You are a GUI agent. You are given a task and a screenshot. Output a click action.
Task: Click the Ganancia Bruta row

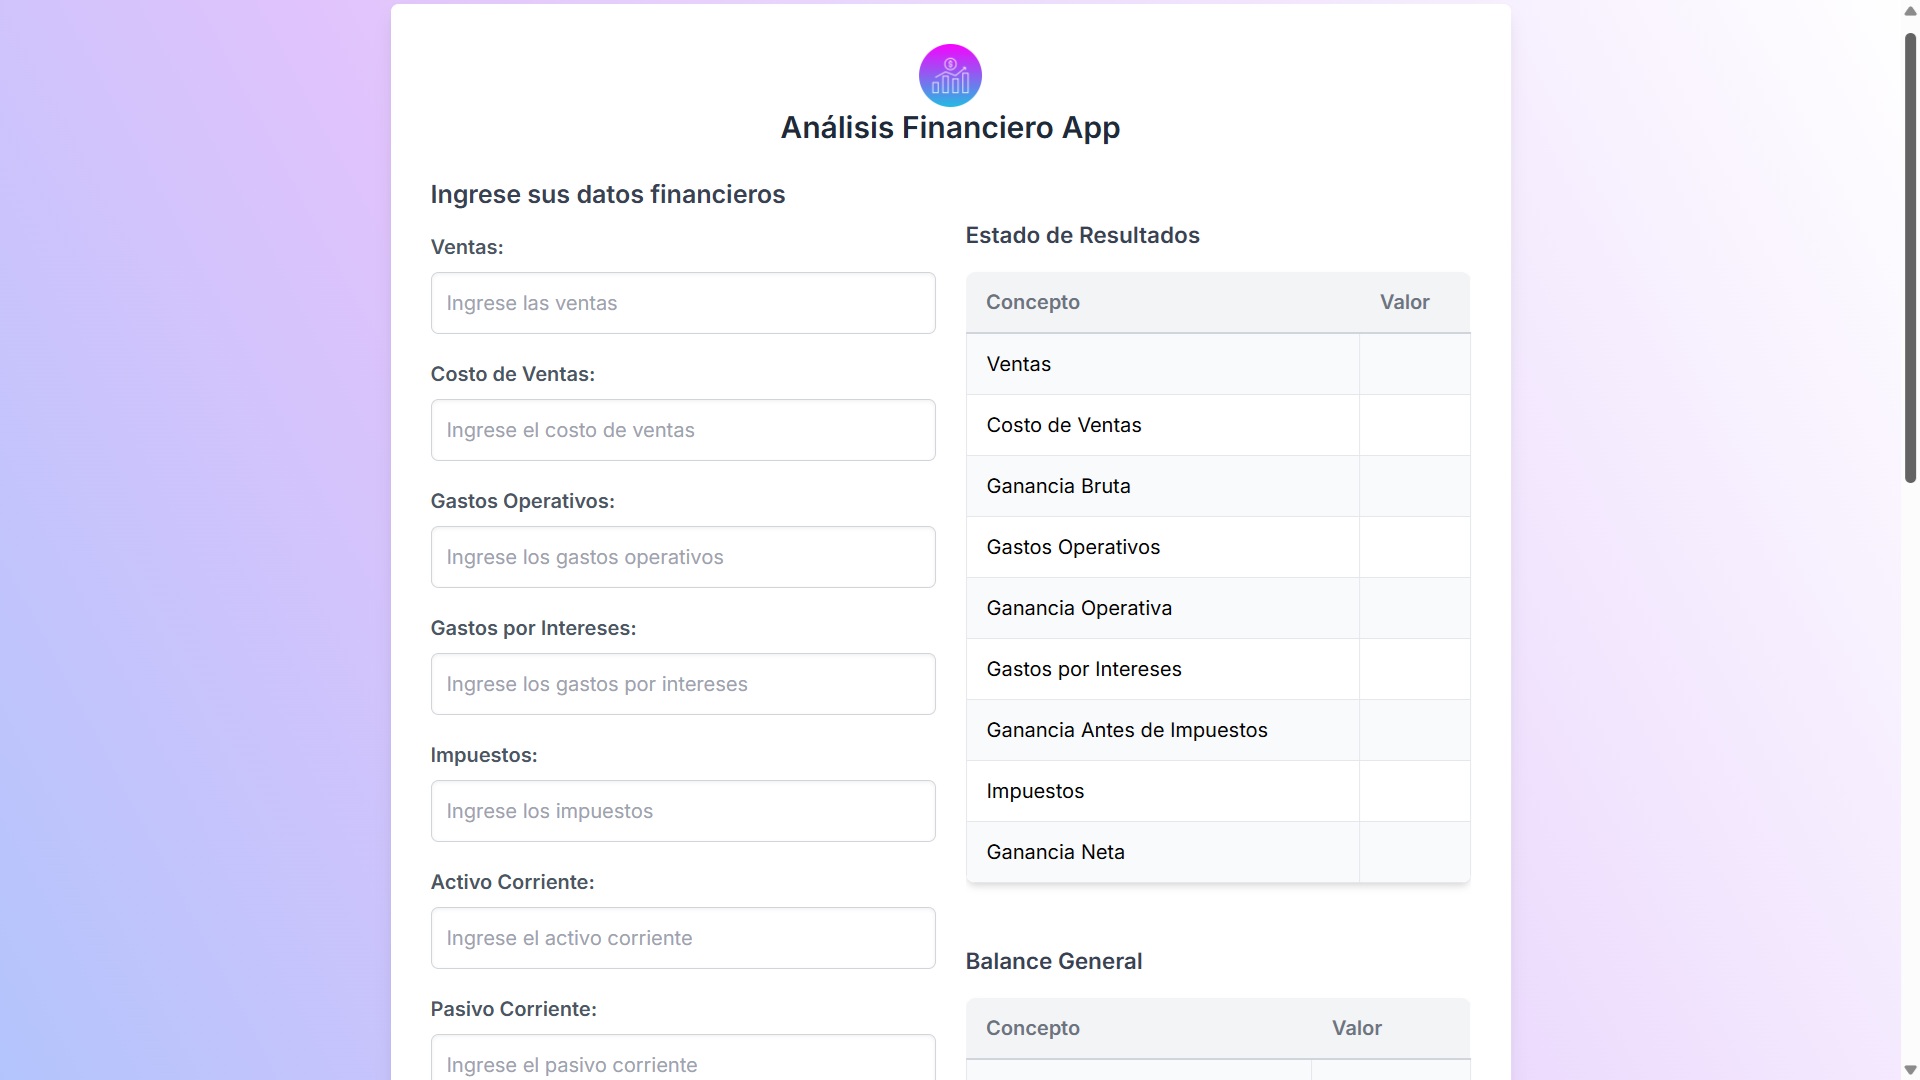[x=1217, y=486]
